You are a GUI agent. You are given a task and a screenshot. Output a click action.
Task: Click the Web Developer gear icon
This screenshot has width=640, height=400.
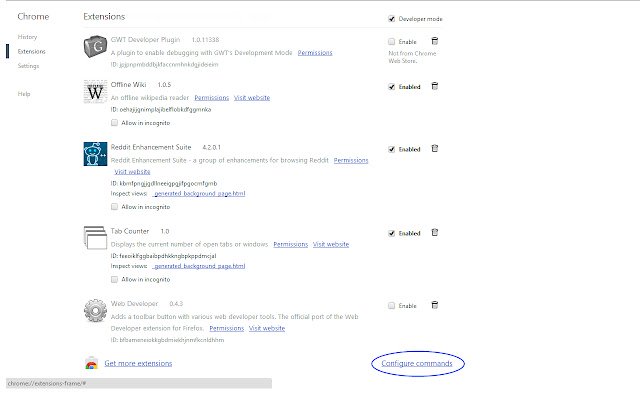[95, 311]
